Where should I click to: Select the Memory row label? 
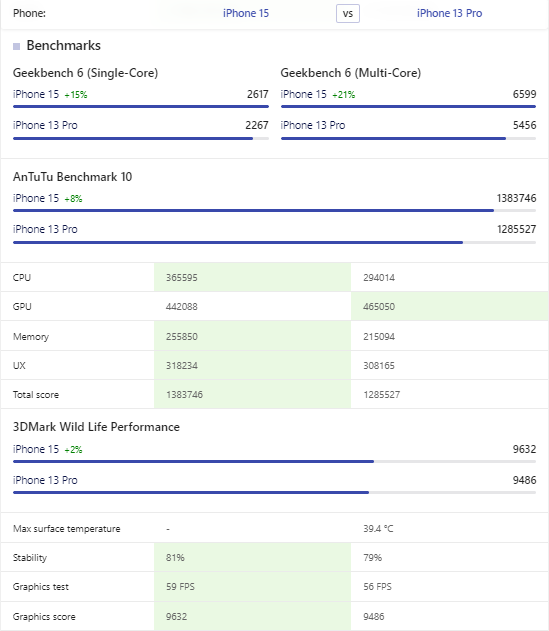31,336
